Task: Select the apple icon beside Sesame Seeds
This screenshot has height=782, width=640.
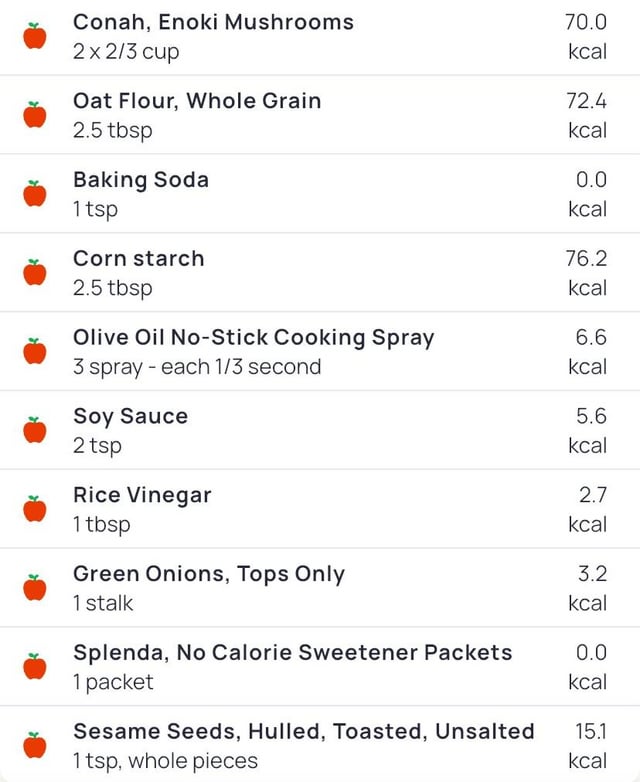Action: 35,746
